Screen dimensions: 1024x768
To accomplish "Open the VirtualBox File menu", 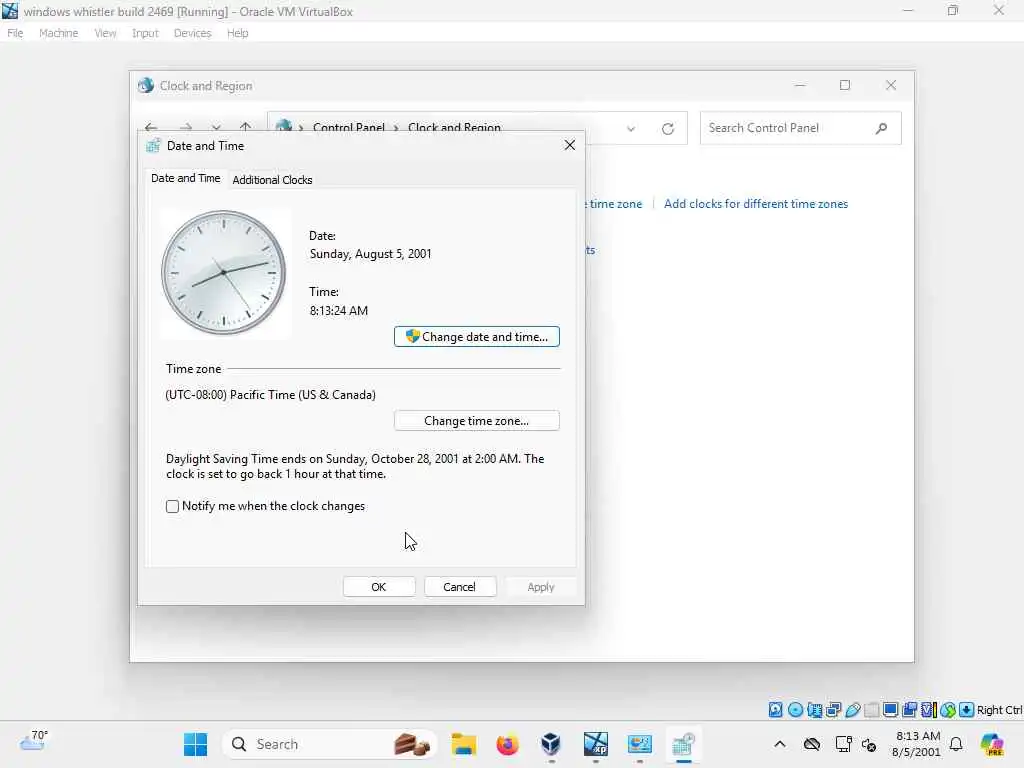I will coord(15,33).
